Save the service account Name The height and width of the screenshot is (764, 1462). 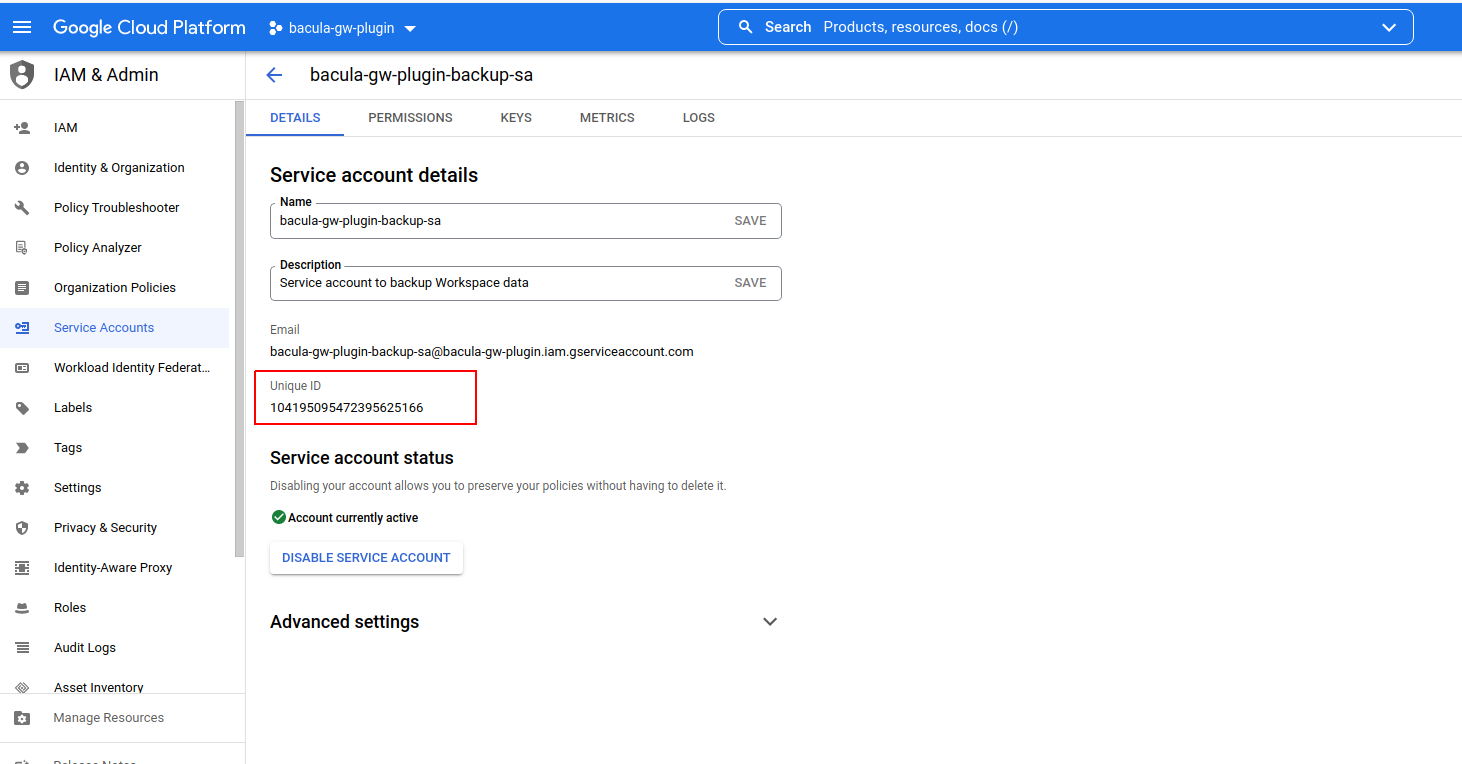pyautogui.click(x=750, y=221)
